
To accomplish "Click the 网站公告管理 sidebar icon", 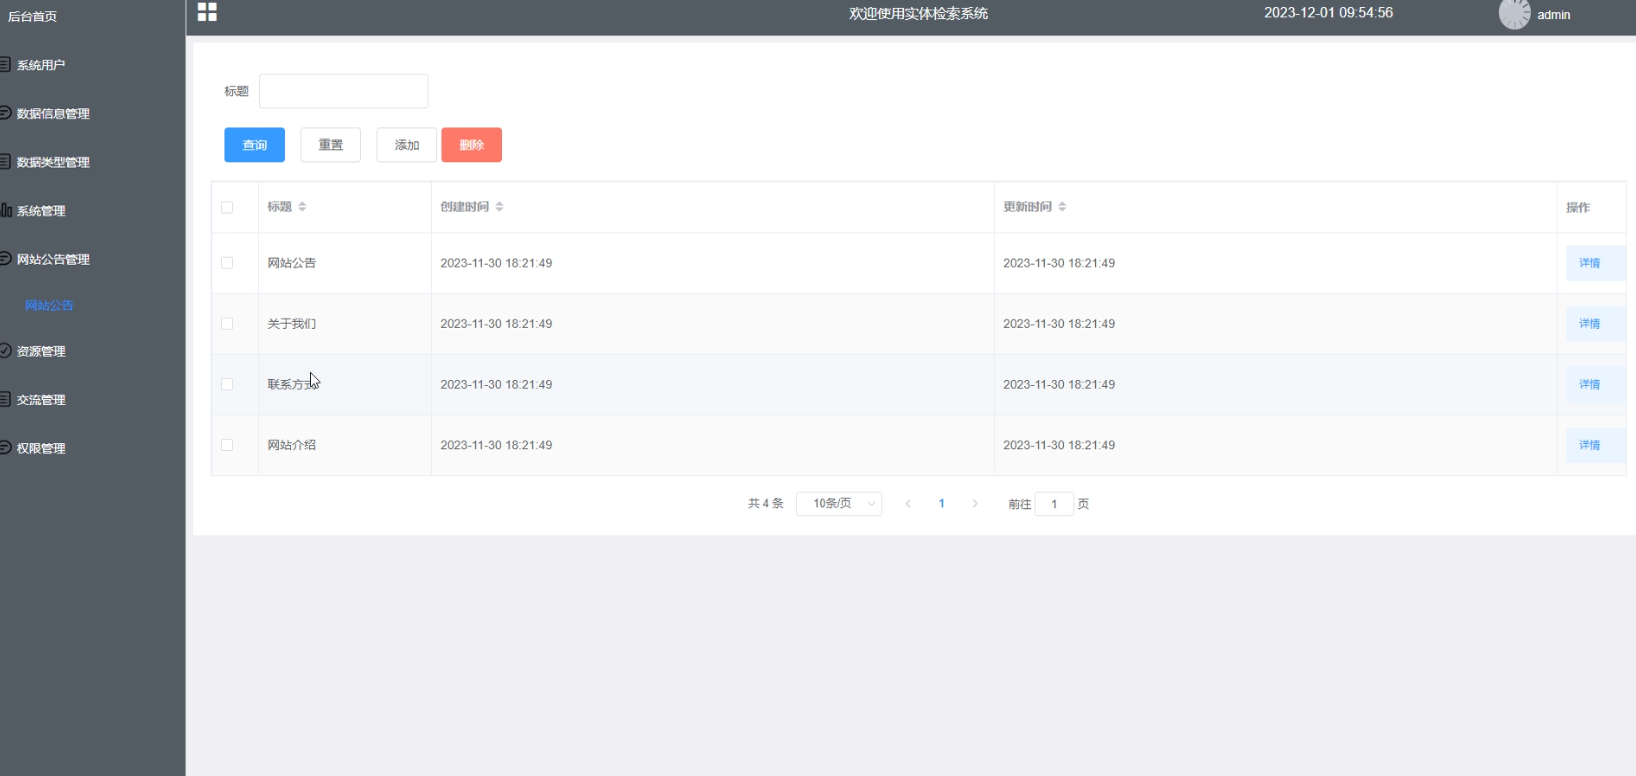I will coord(5,258).
